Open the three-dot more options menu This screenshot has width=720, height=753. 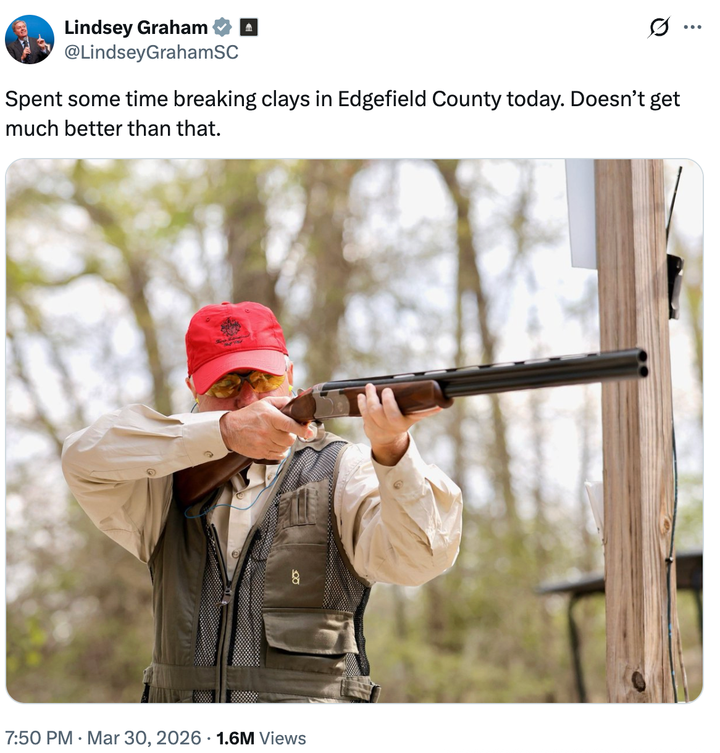[x=692, y=27]
